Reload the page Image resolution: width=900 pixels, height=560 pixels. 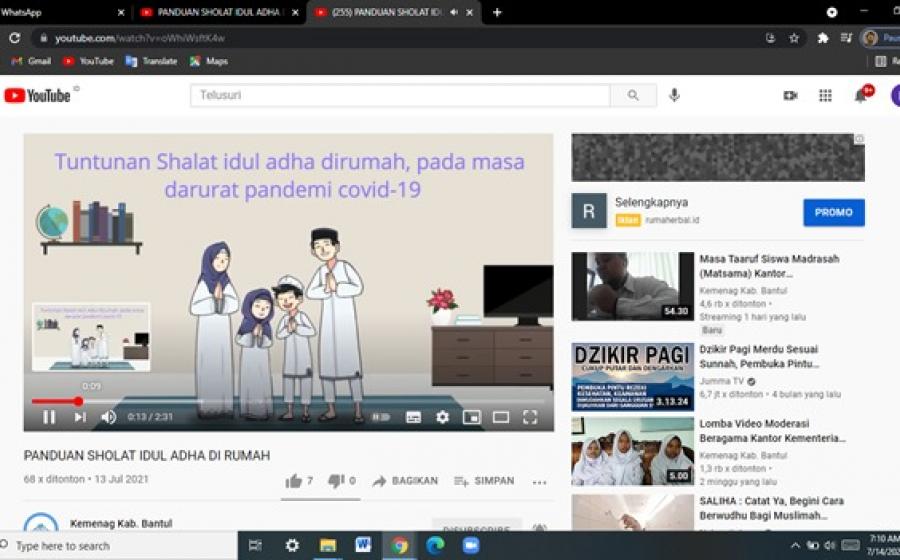coord(15,38)
